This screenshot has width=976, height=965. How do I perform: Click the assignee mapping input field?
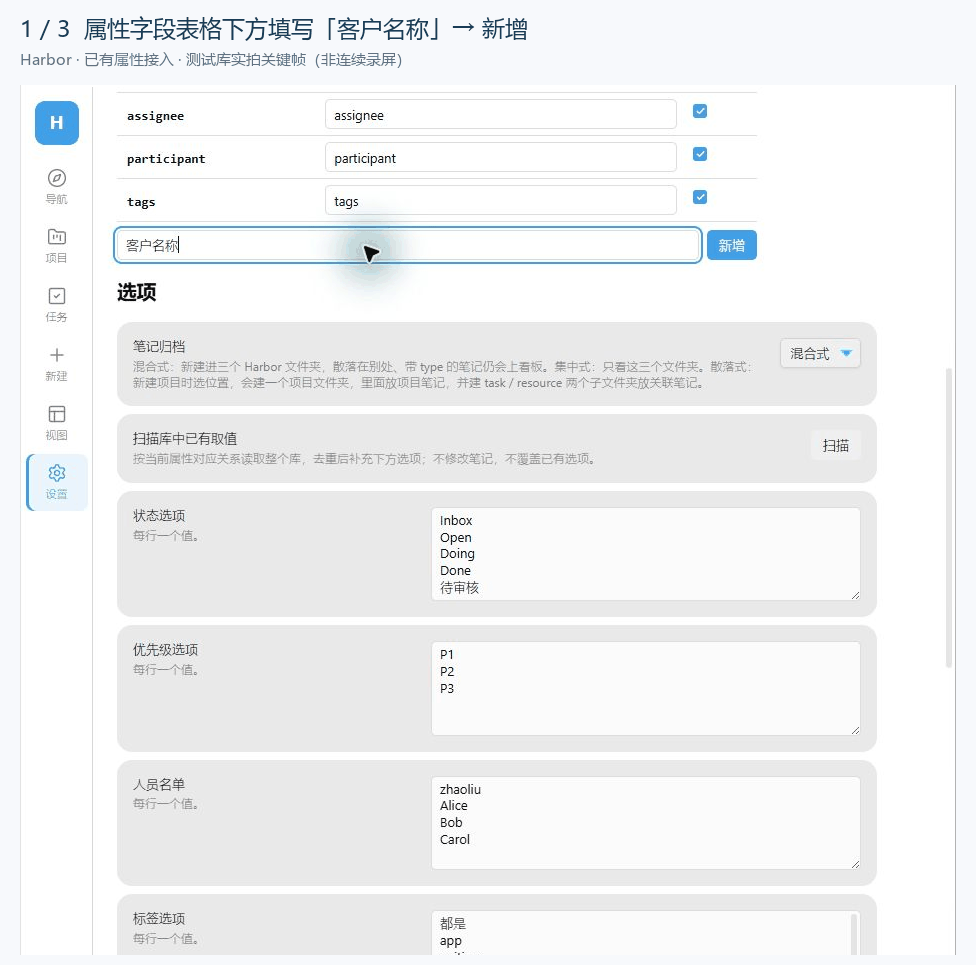pos(500,115)
